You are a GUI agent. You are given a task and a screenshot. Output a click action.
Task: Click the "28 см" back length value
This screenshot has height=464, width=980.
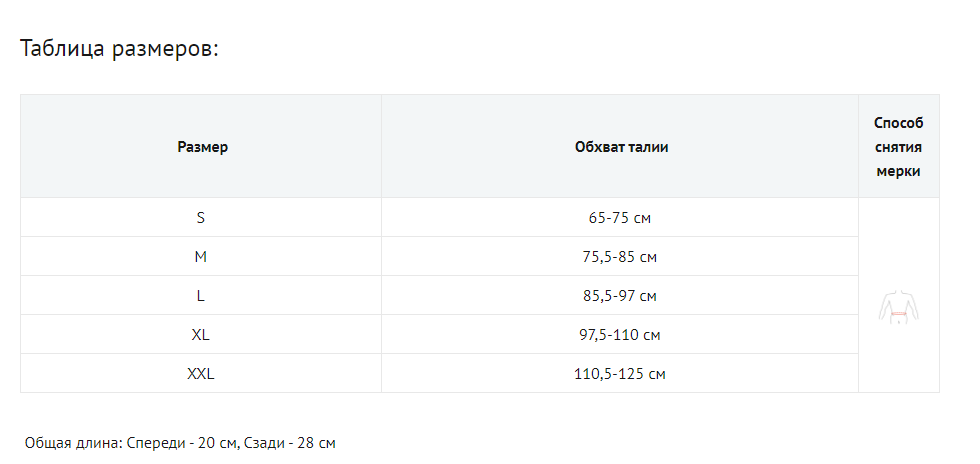317,442
